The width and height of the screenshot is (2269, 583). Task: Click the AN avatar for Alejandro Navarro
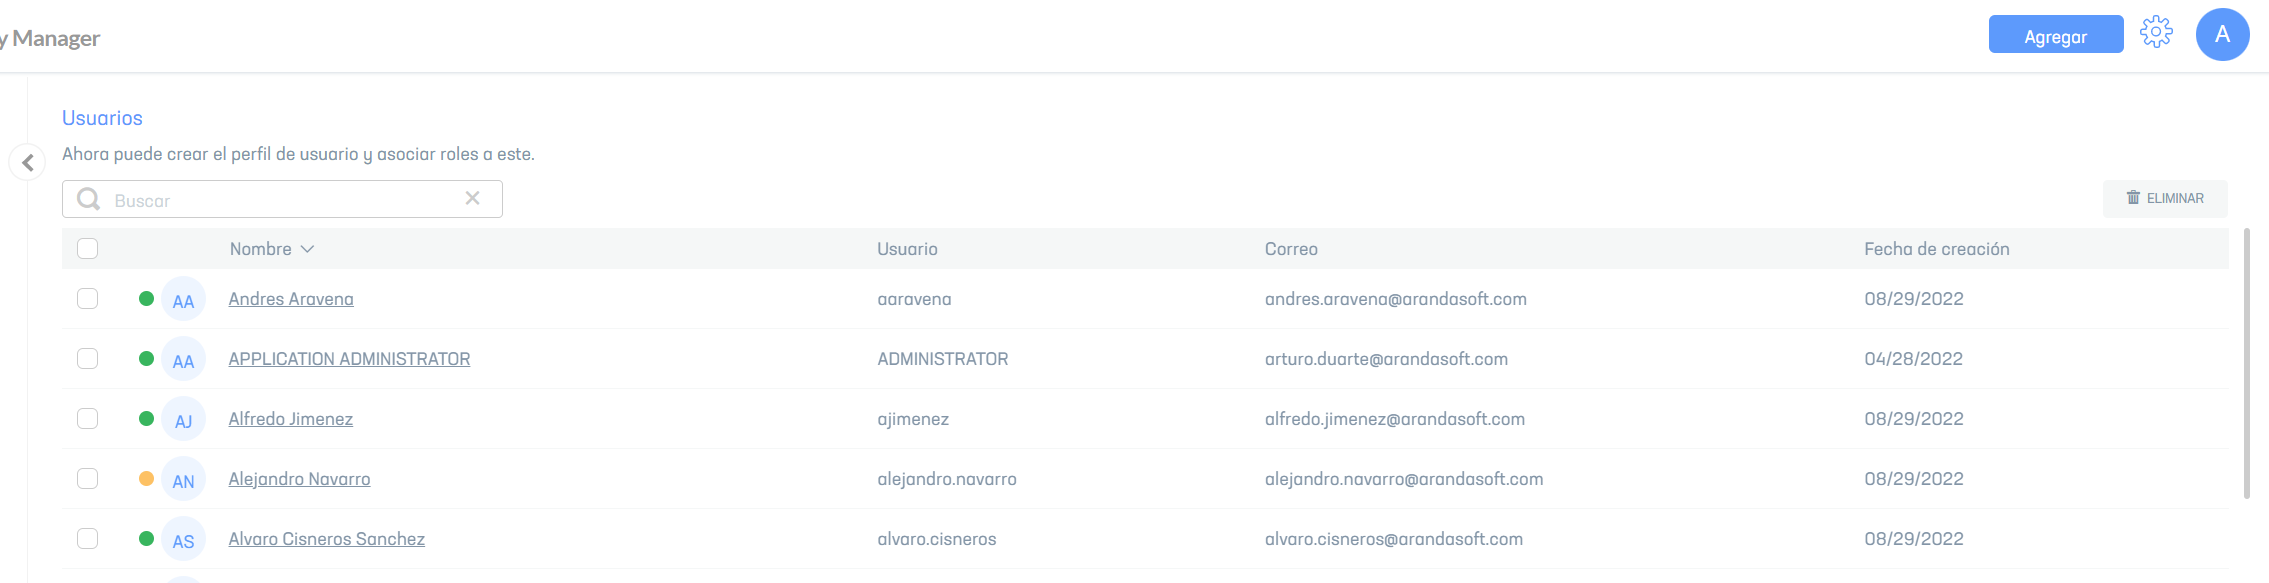pos(183,479)
